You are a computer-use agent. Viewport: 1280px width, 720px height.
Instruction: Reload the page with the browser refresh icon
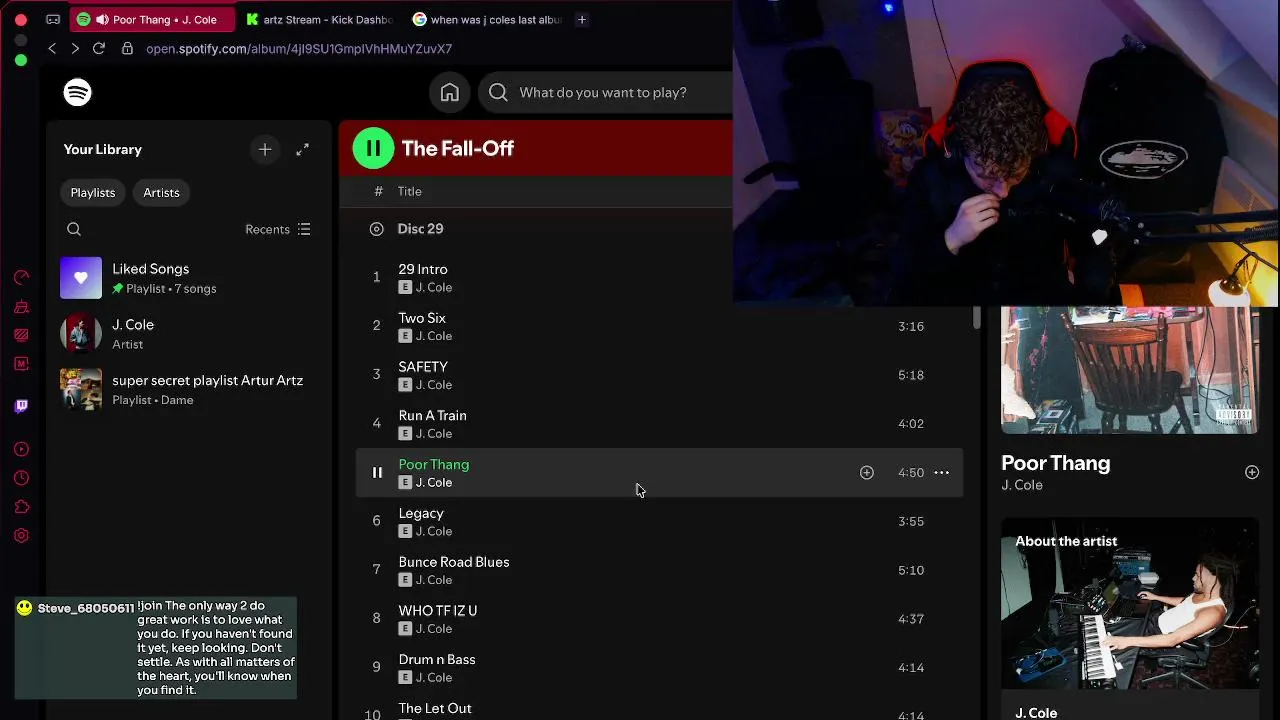click(99, 48)
